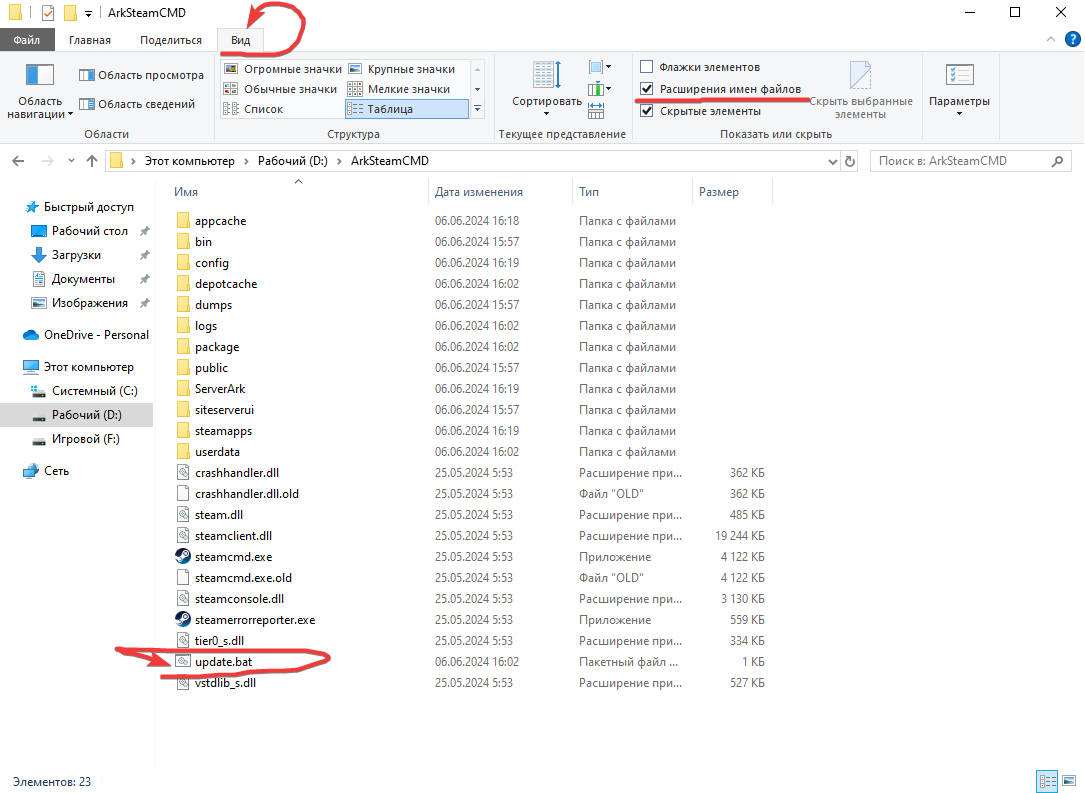Open Быстрый доступ in navigation pane
This screenshot has width=1085, height=793.
(89, 207)
